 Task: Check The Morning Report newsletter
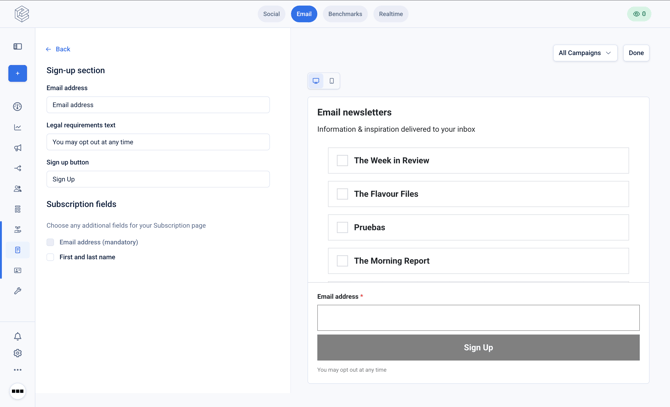pyautogui.click(x=342, y=261)
